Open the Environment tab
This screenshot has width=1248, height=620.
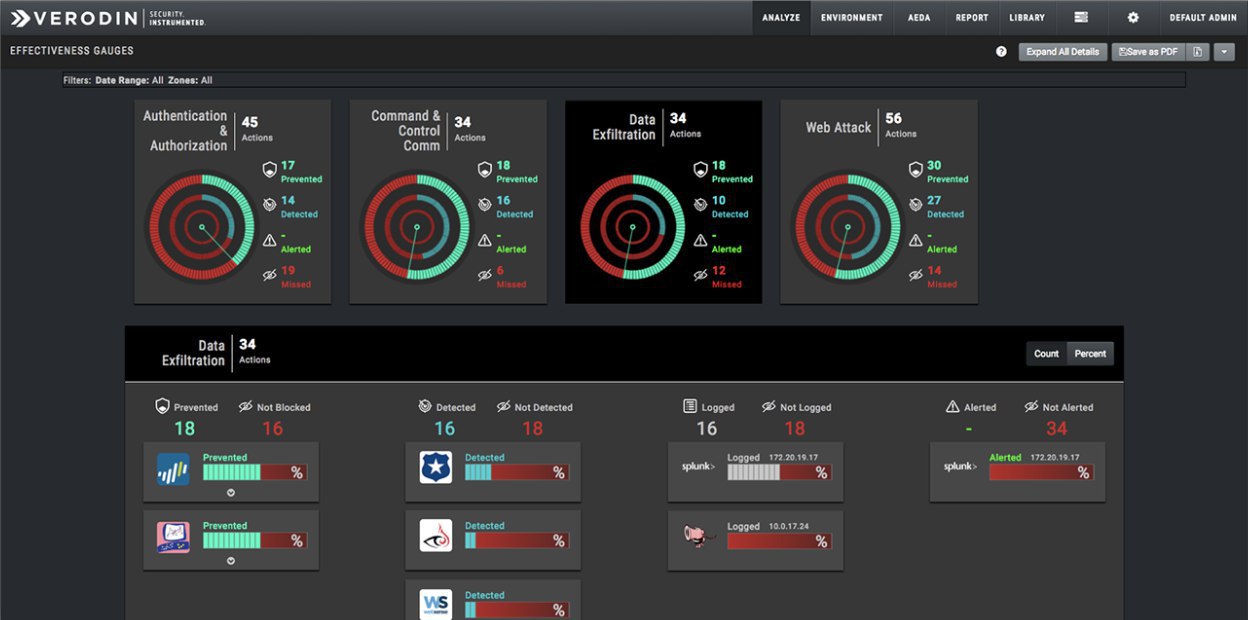coord(852,17)
